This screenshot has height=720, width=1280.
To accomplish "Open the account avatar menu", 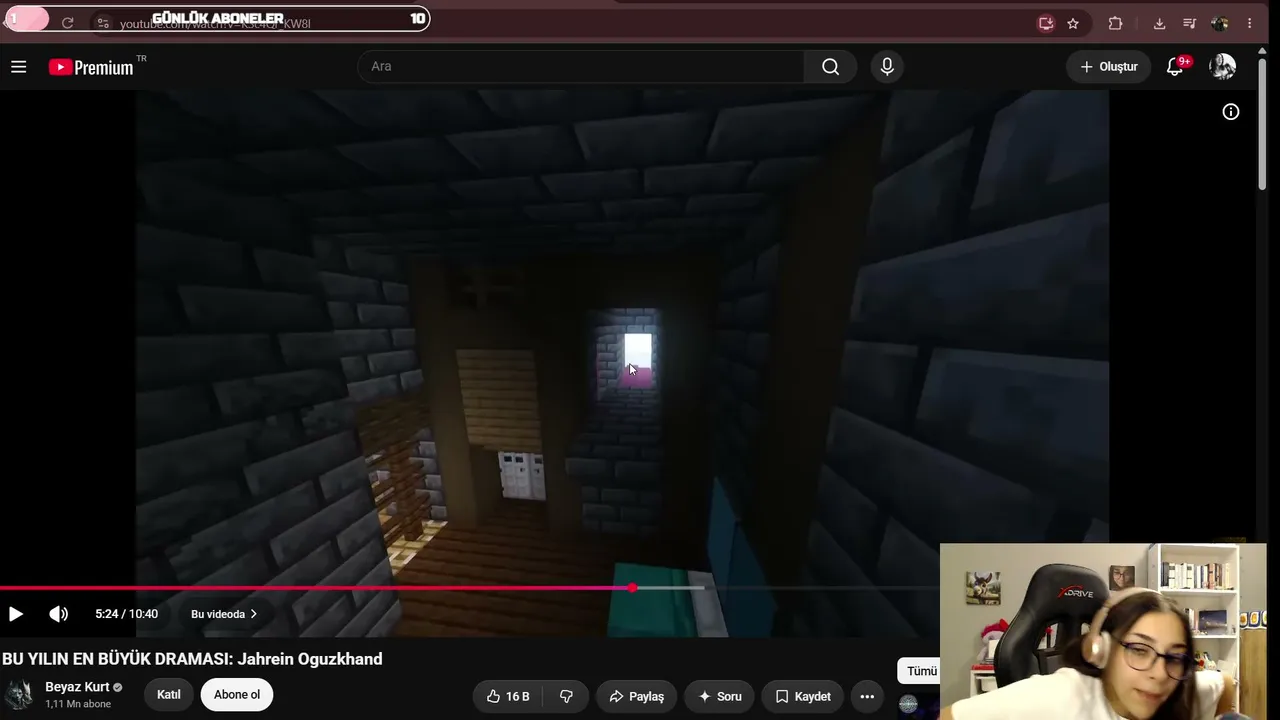I will point(1222,67).
